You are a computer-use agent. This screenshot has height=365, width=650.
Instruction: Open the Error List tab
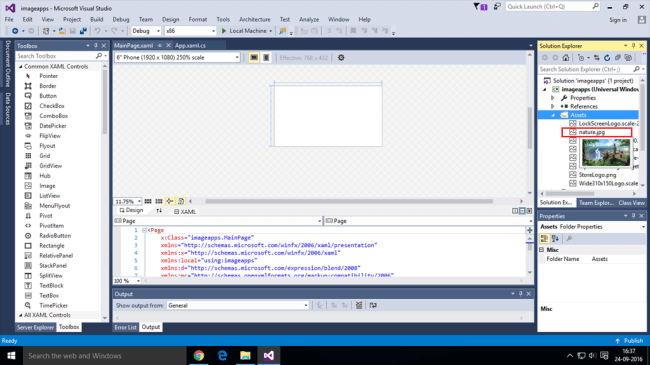coord(126,327)
